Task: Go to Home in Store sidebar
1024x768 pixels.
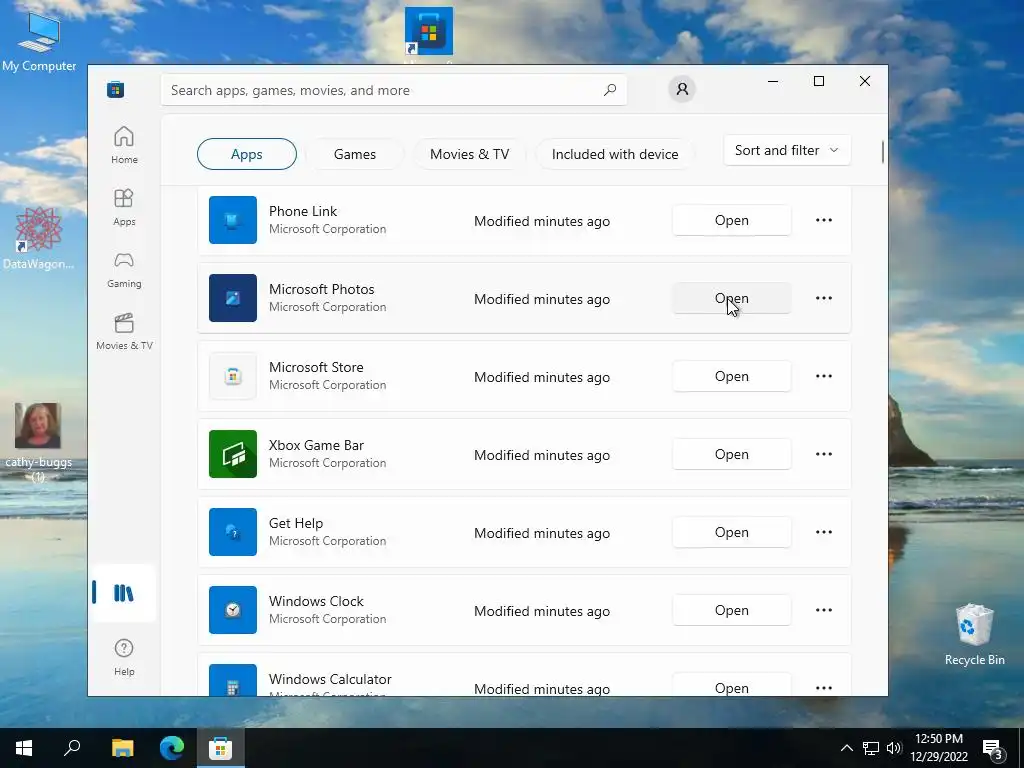Action: [x=124, y=145]
